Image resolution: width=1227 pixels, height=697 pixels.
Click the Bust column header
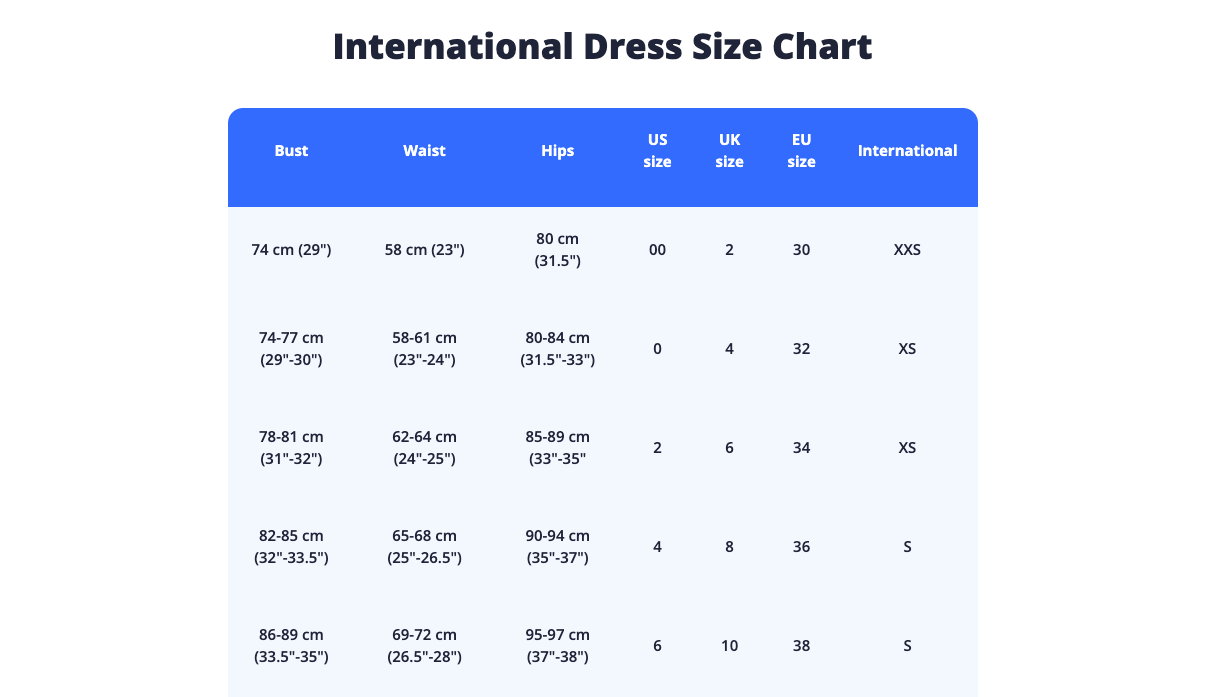(x=291, y=151)
